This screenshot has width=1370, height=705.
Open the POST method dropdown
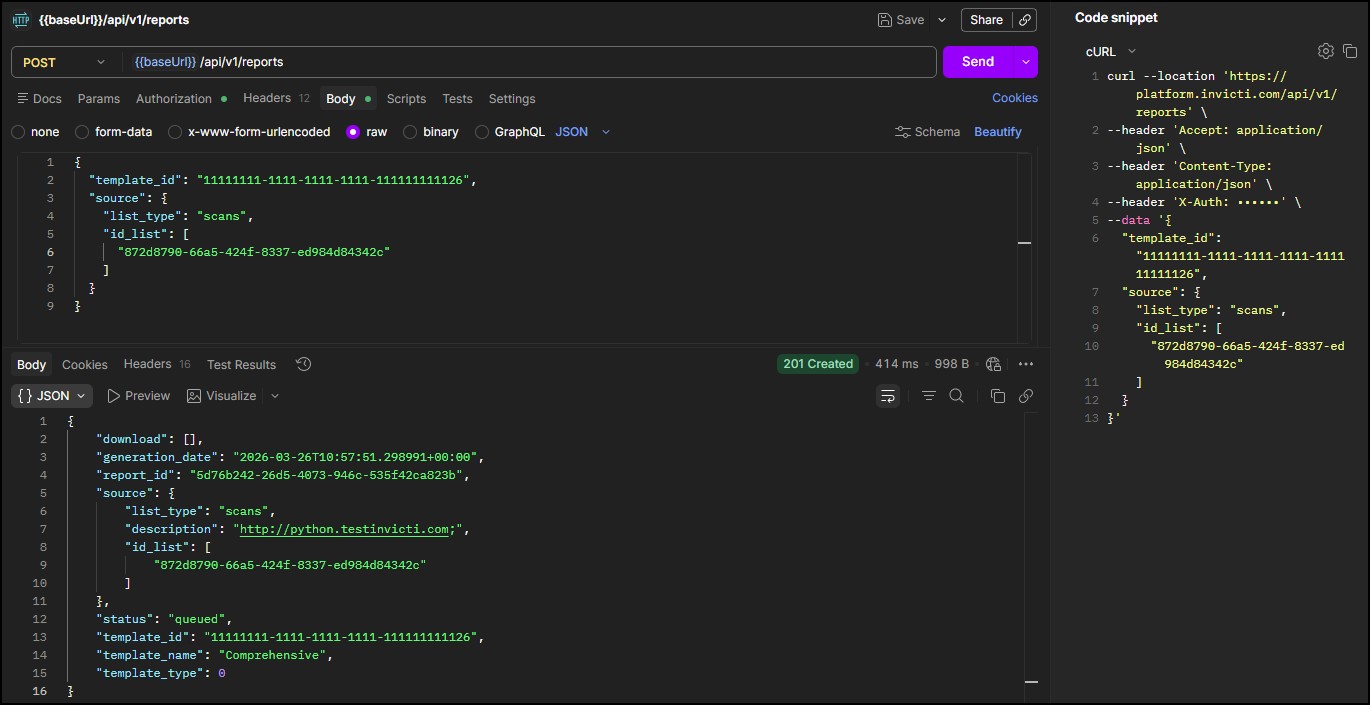click(x=65, y=61)
